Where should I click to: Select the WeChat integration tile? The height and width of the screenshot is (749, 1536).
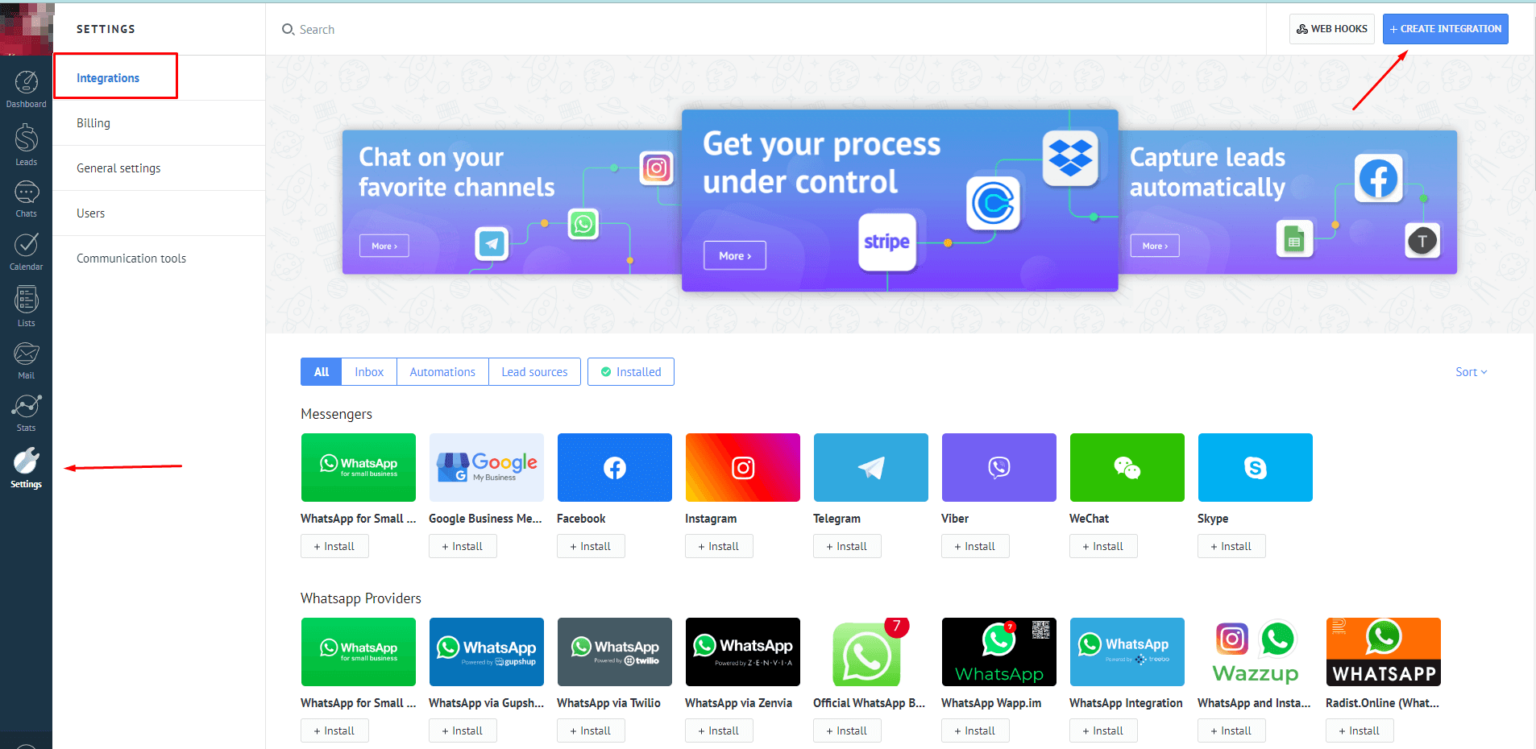[1126, 467]
